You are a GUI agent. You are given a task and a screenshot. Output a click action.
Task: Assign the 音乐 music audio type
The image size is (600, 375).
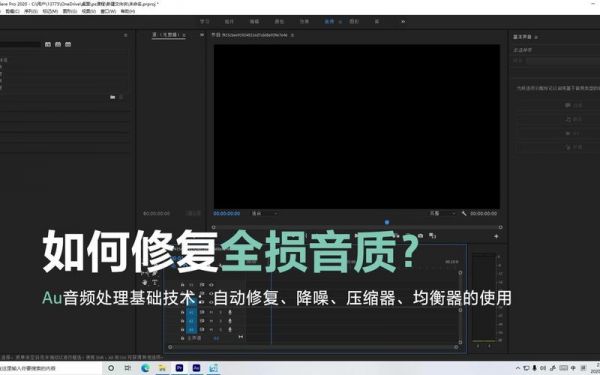(x=574, y=119)
